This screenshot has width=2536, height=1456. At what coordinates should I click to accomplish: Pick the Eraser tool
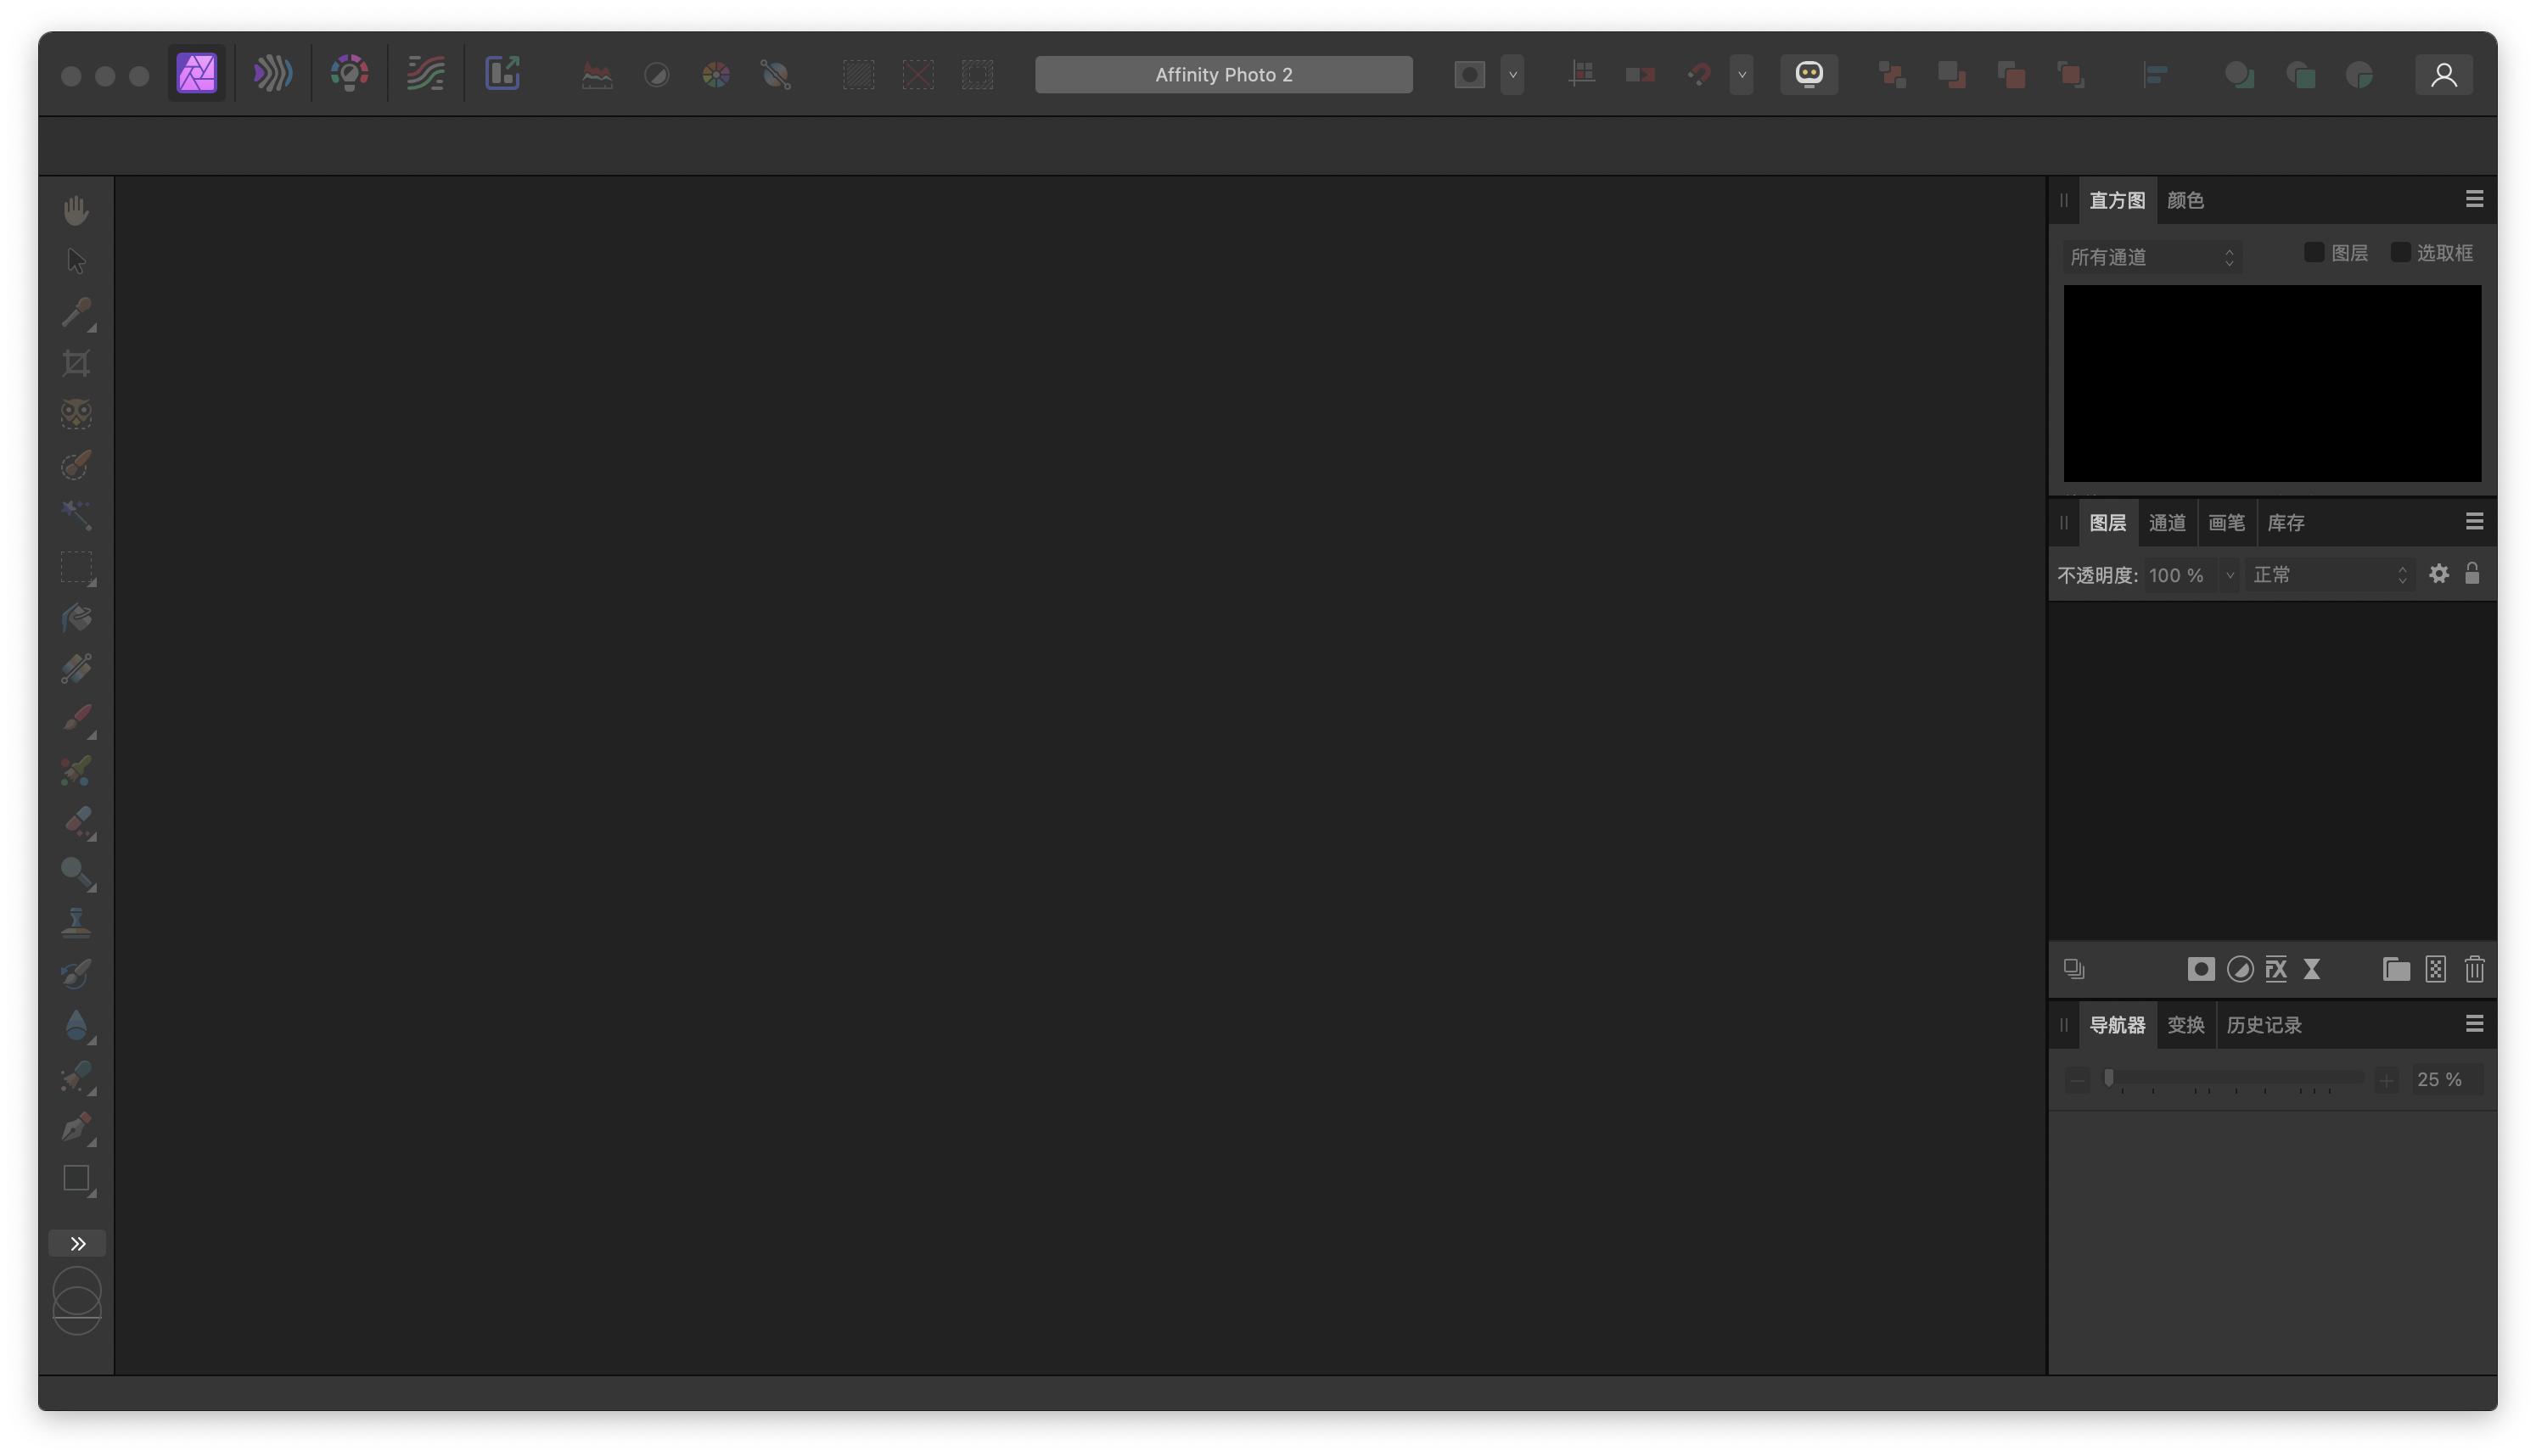point(77,822)
